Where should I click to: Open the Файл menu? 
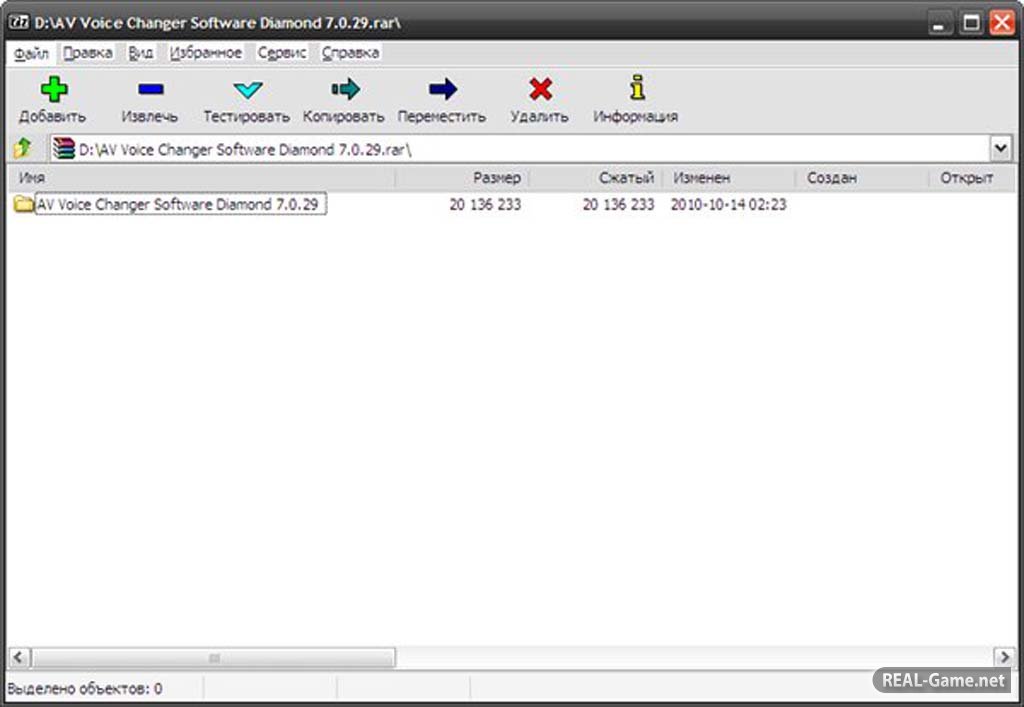32,53
